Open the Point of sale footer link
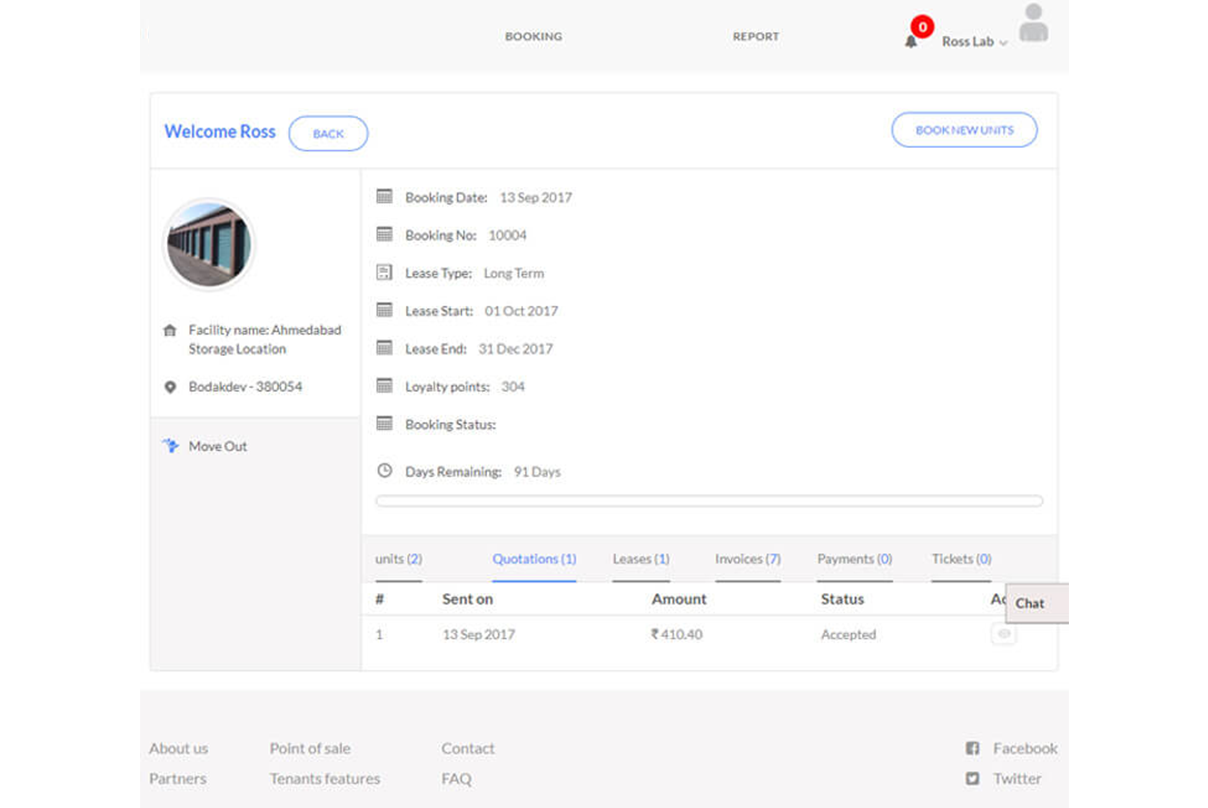Viewport: 1208px width, 808px height. pos(310,748)
